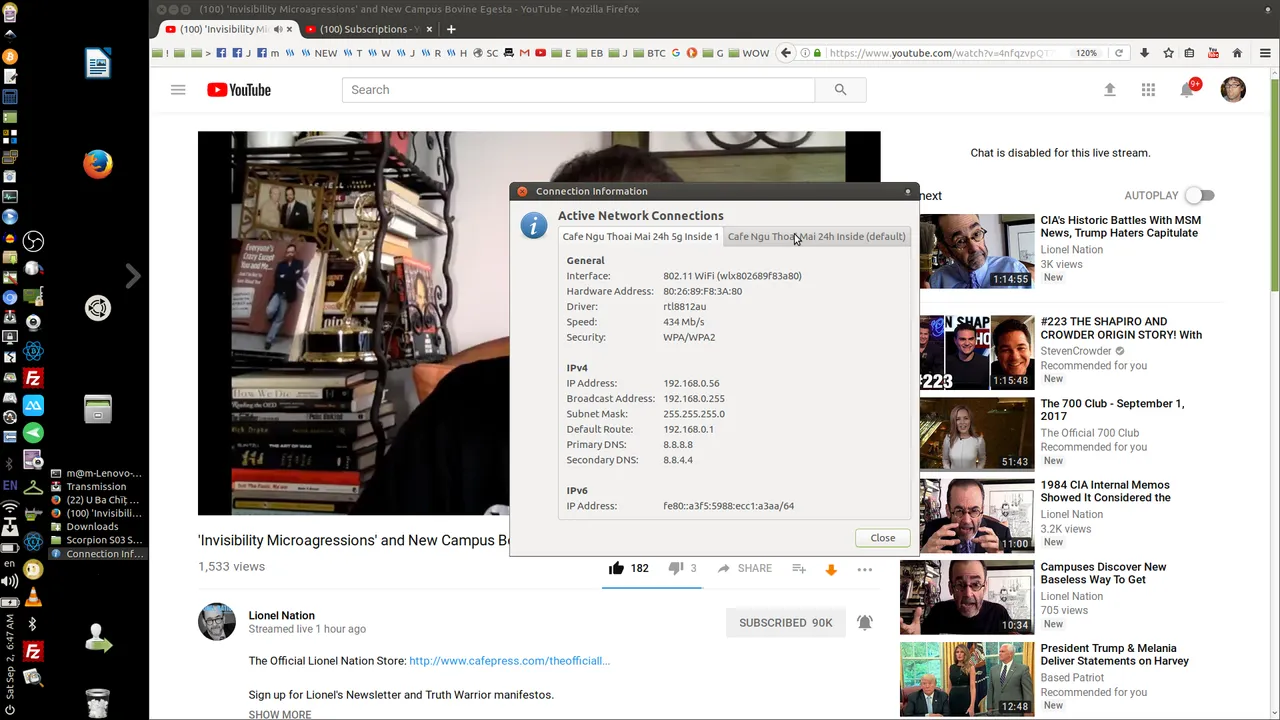1280x720 pixels.
Task: Open the Firefox downloads arrow
Action: [x=1145, y=53]
